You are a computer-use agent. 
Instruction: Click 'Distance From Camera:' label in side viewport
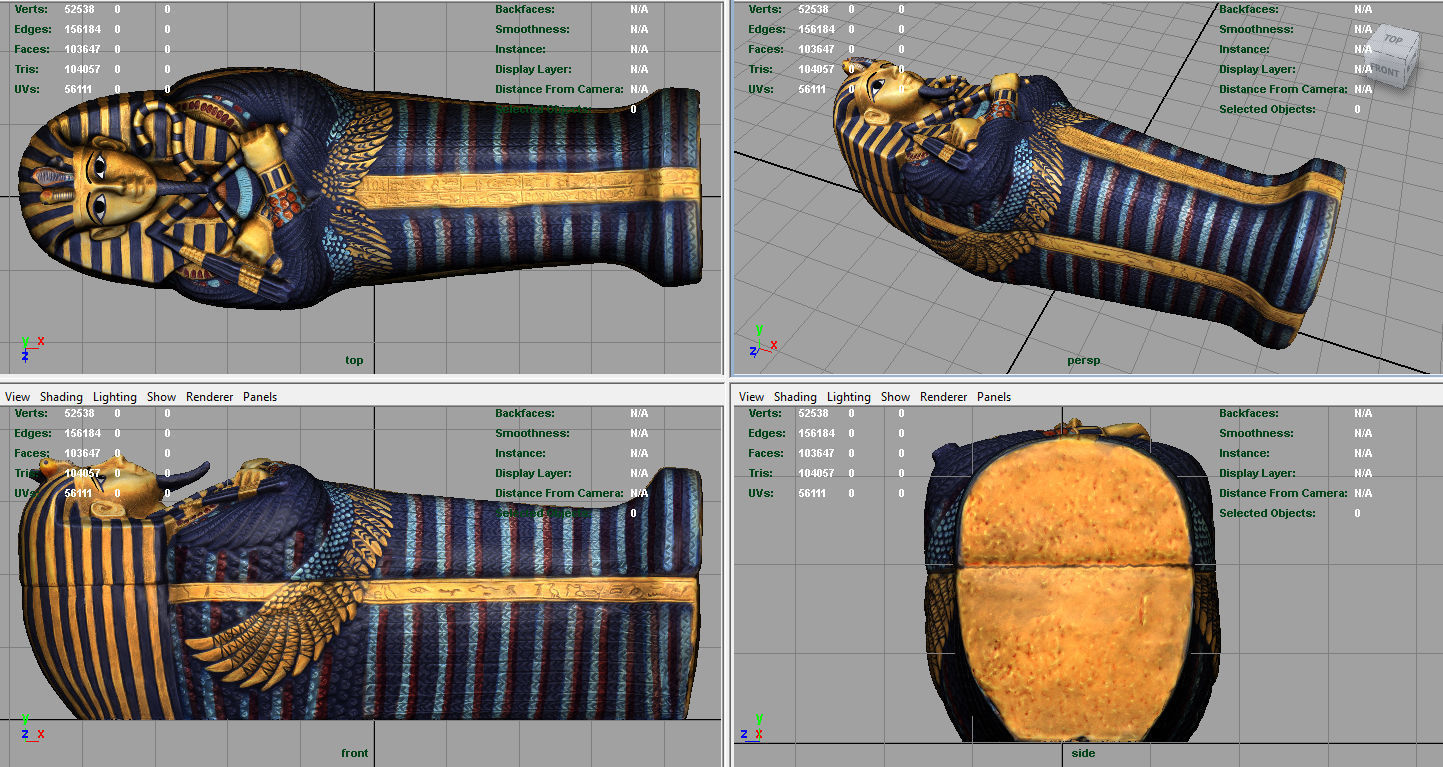[x=1283, y=493]
